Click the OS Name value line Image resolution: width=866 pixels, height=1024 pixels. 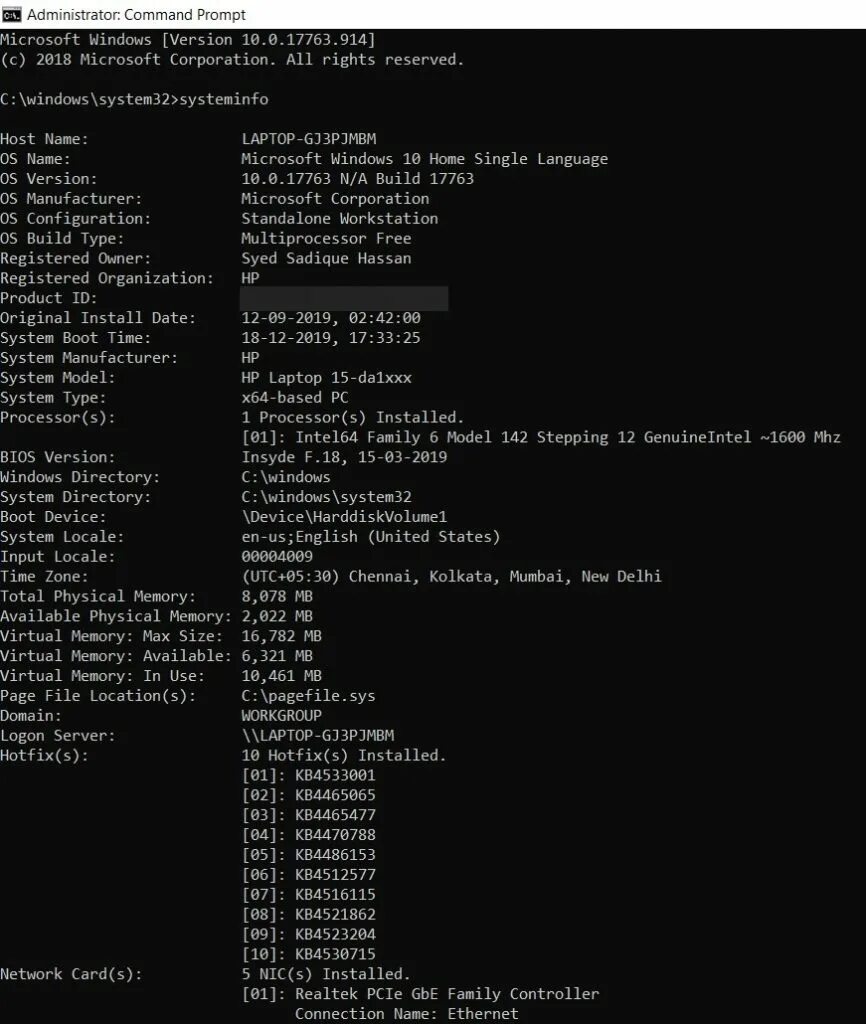point(425,159)
